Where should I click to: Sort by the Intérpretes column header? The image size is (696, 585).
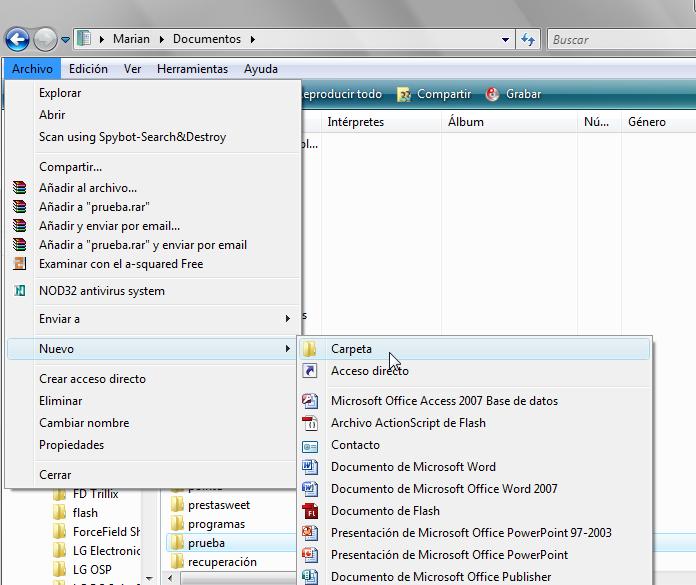point(382,122)
